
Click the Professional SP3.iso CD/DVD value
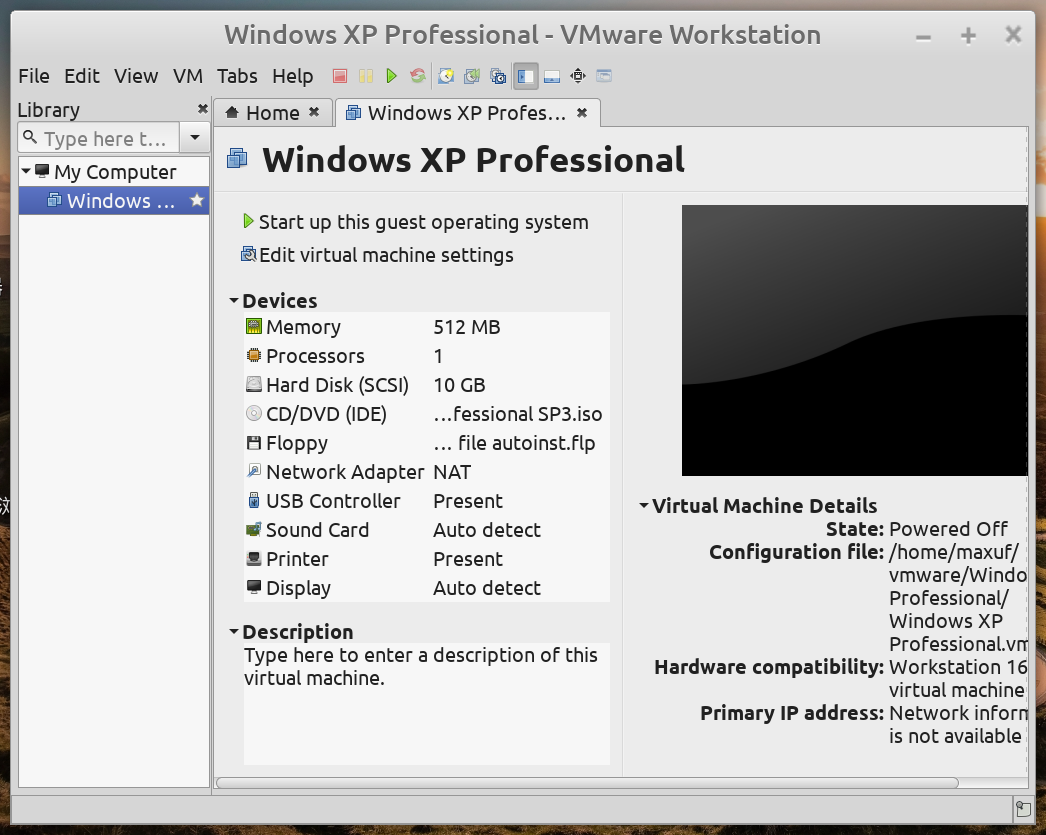tap(518, 414)
